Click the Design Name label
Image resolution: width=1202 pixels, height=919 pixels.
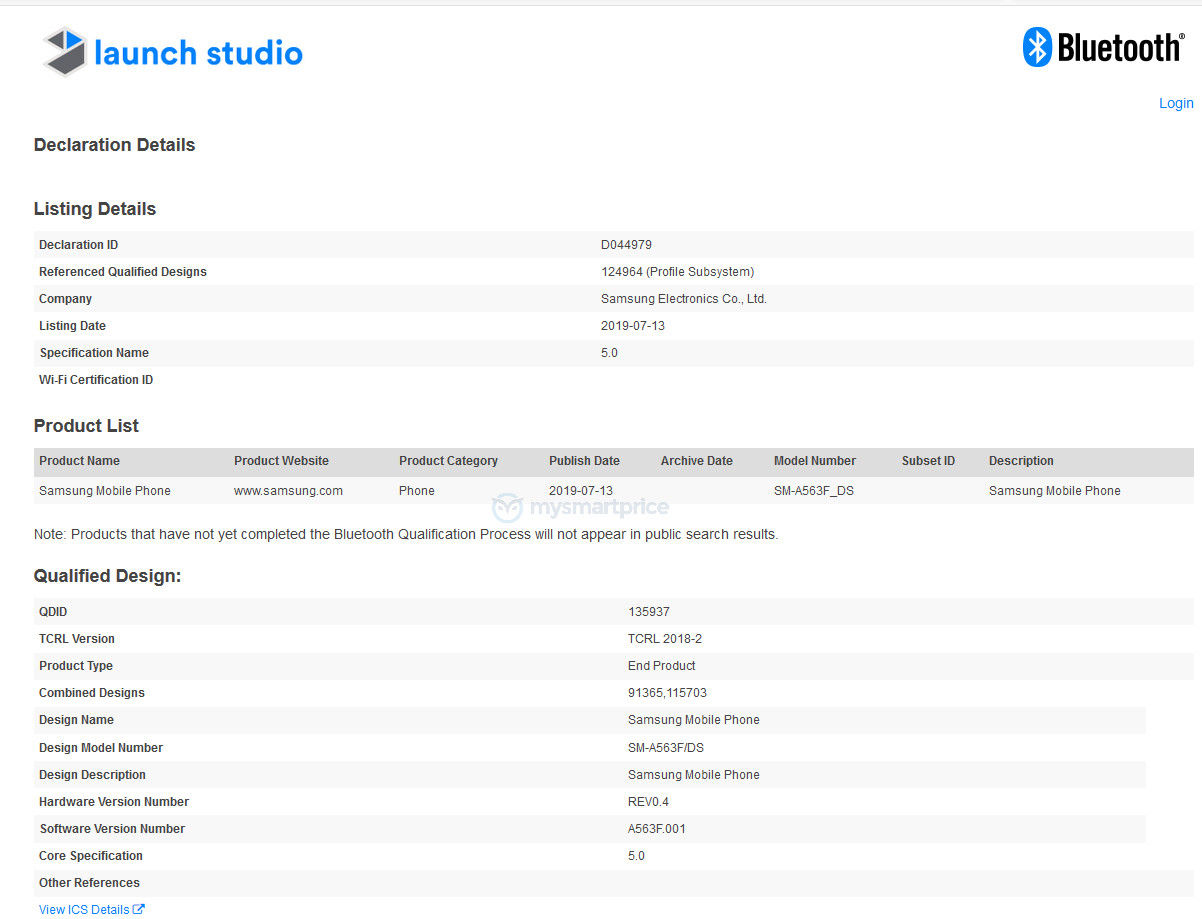tap(76, 719)
